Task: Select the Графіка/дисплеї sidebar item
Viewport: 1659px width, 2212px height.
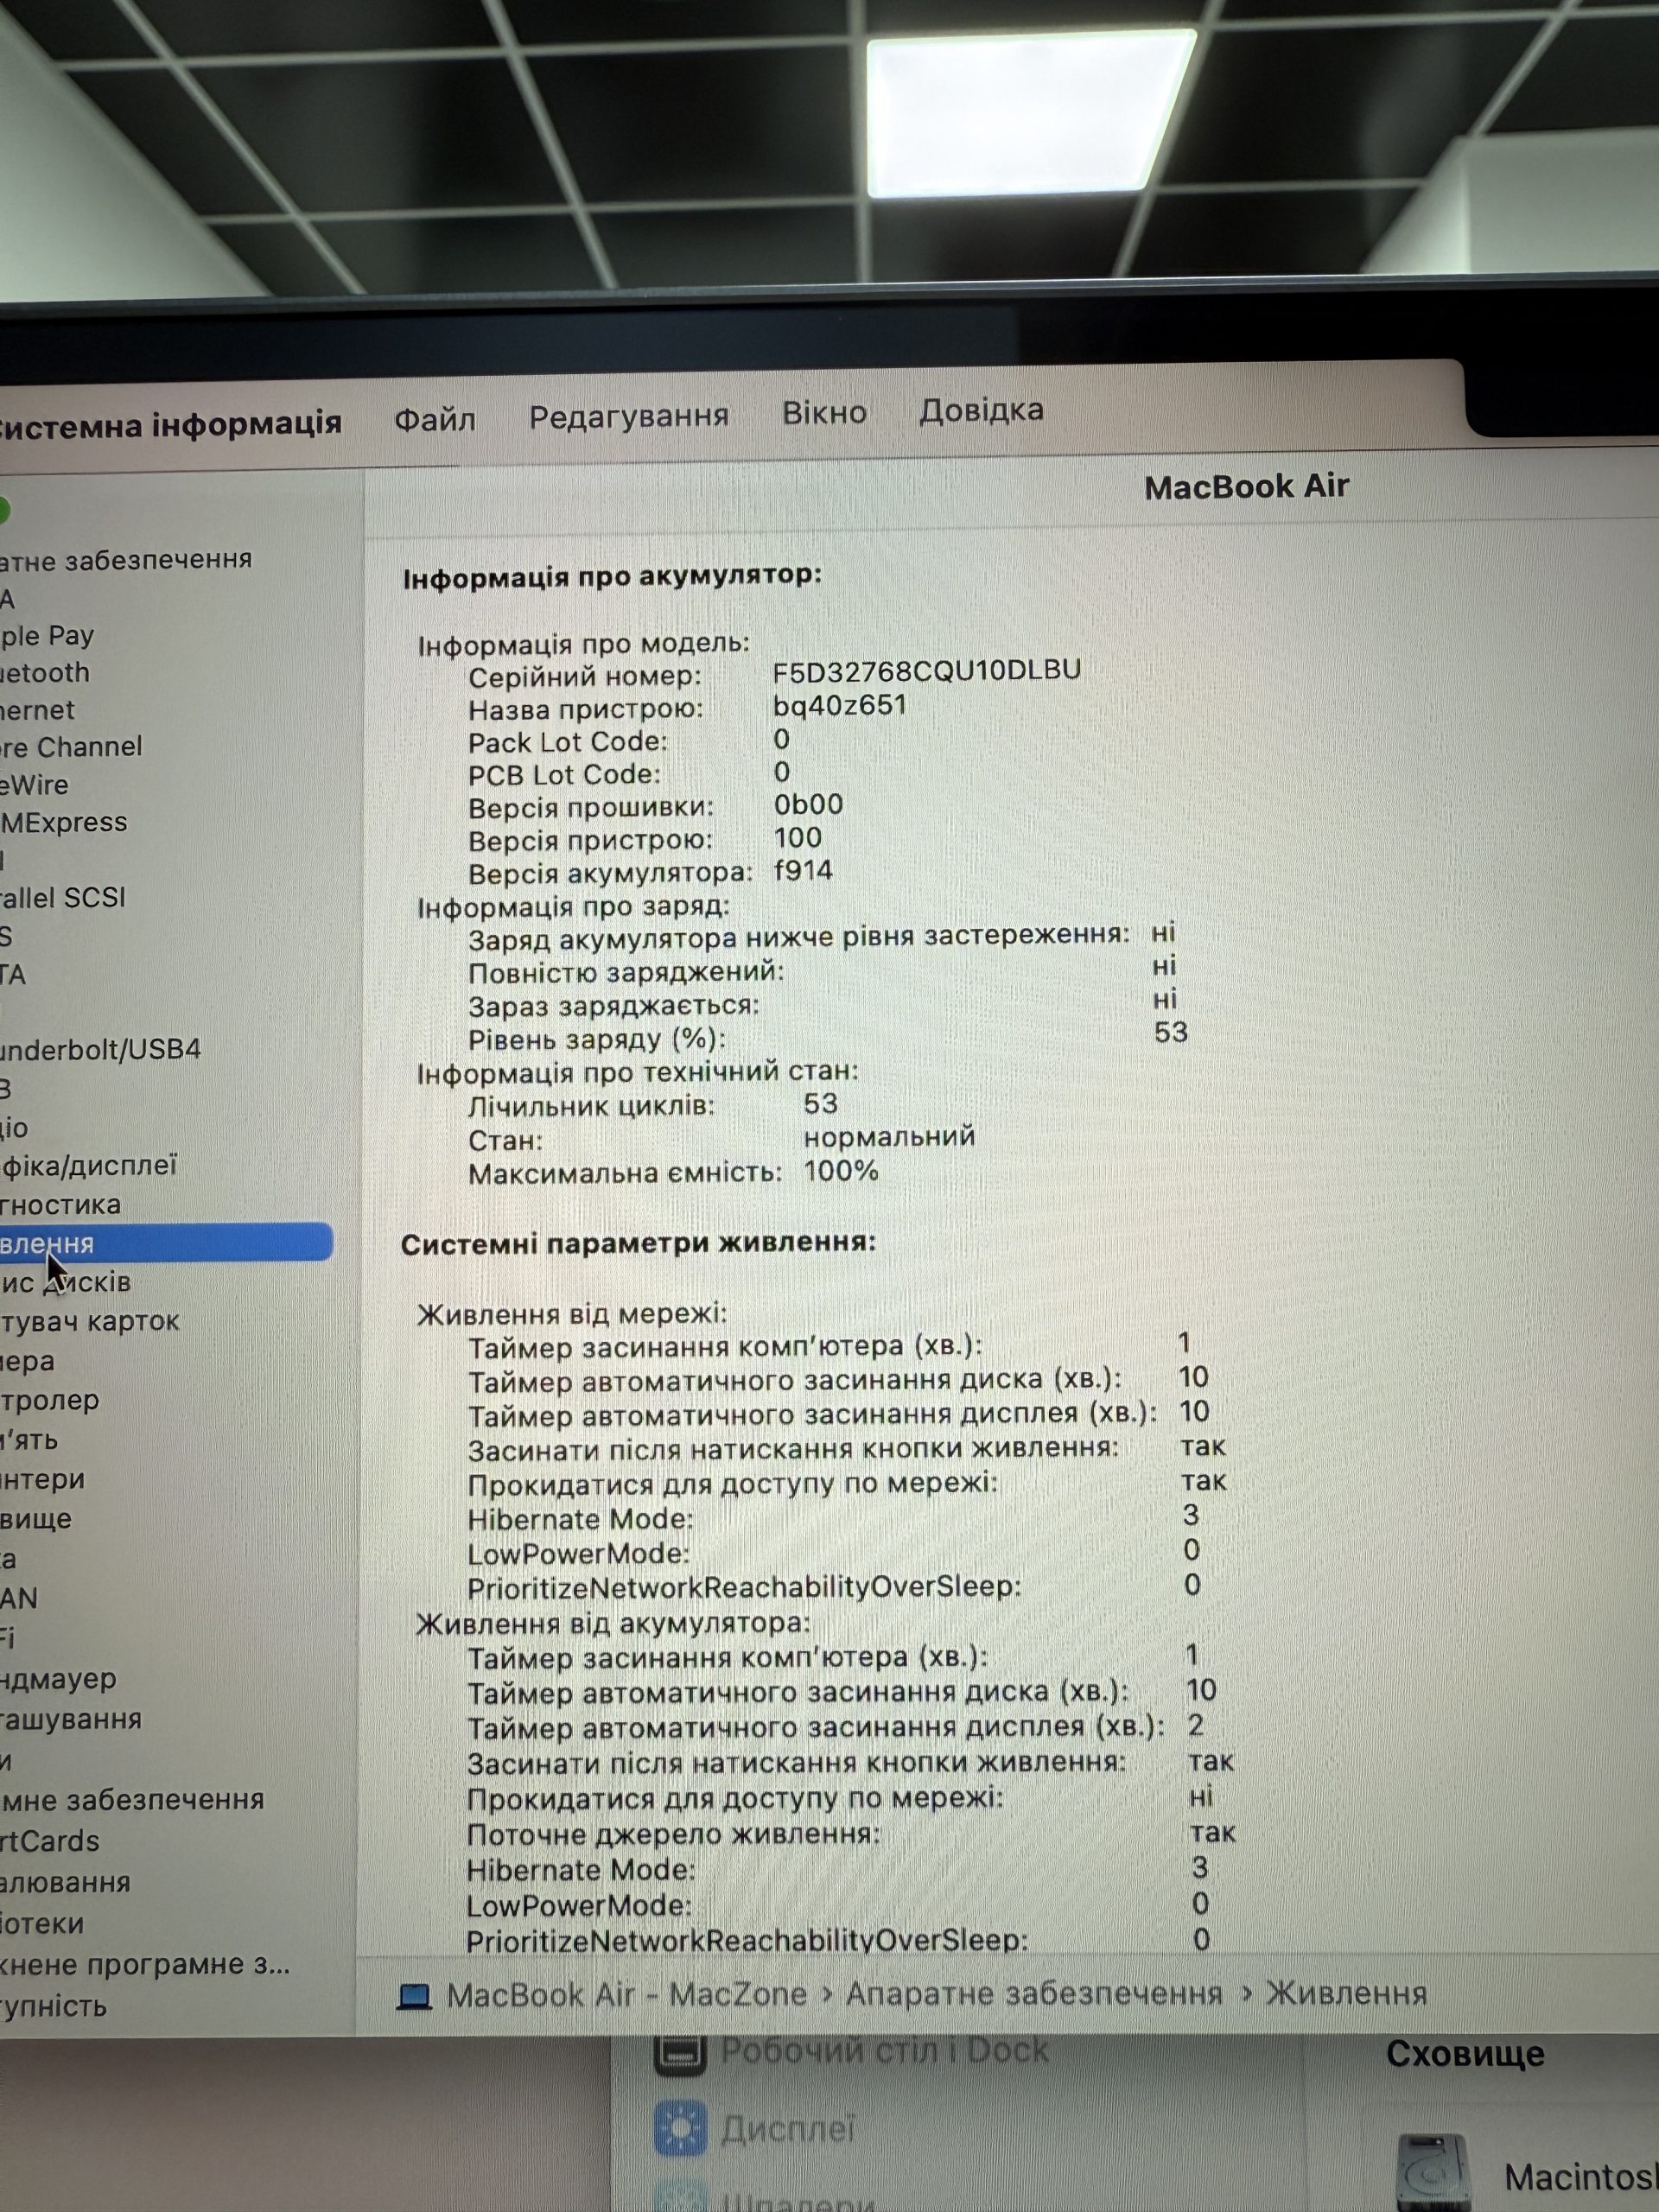Action: pyautogui.click(x=89, y=1166)
